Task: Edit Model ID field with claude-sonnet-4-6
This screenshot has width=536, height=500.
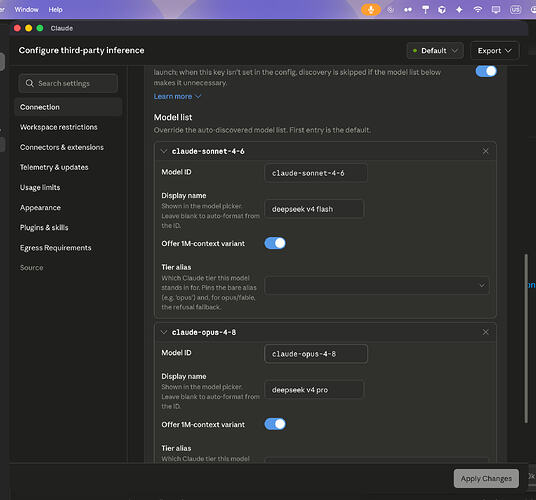Action: click(x=316, y=173)
